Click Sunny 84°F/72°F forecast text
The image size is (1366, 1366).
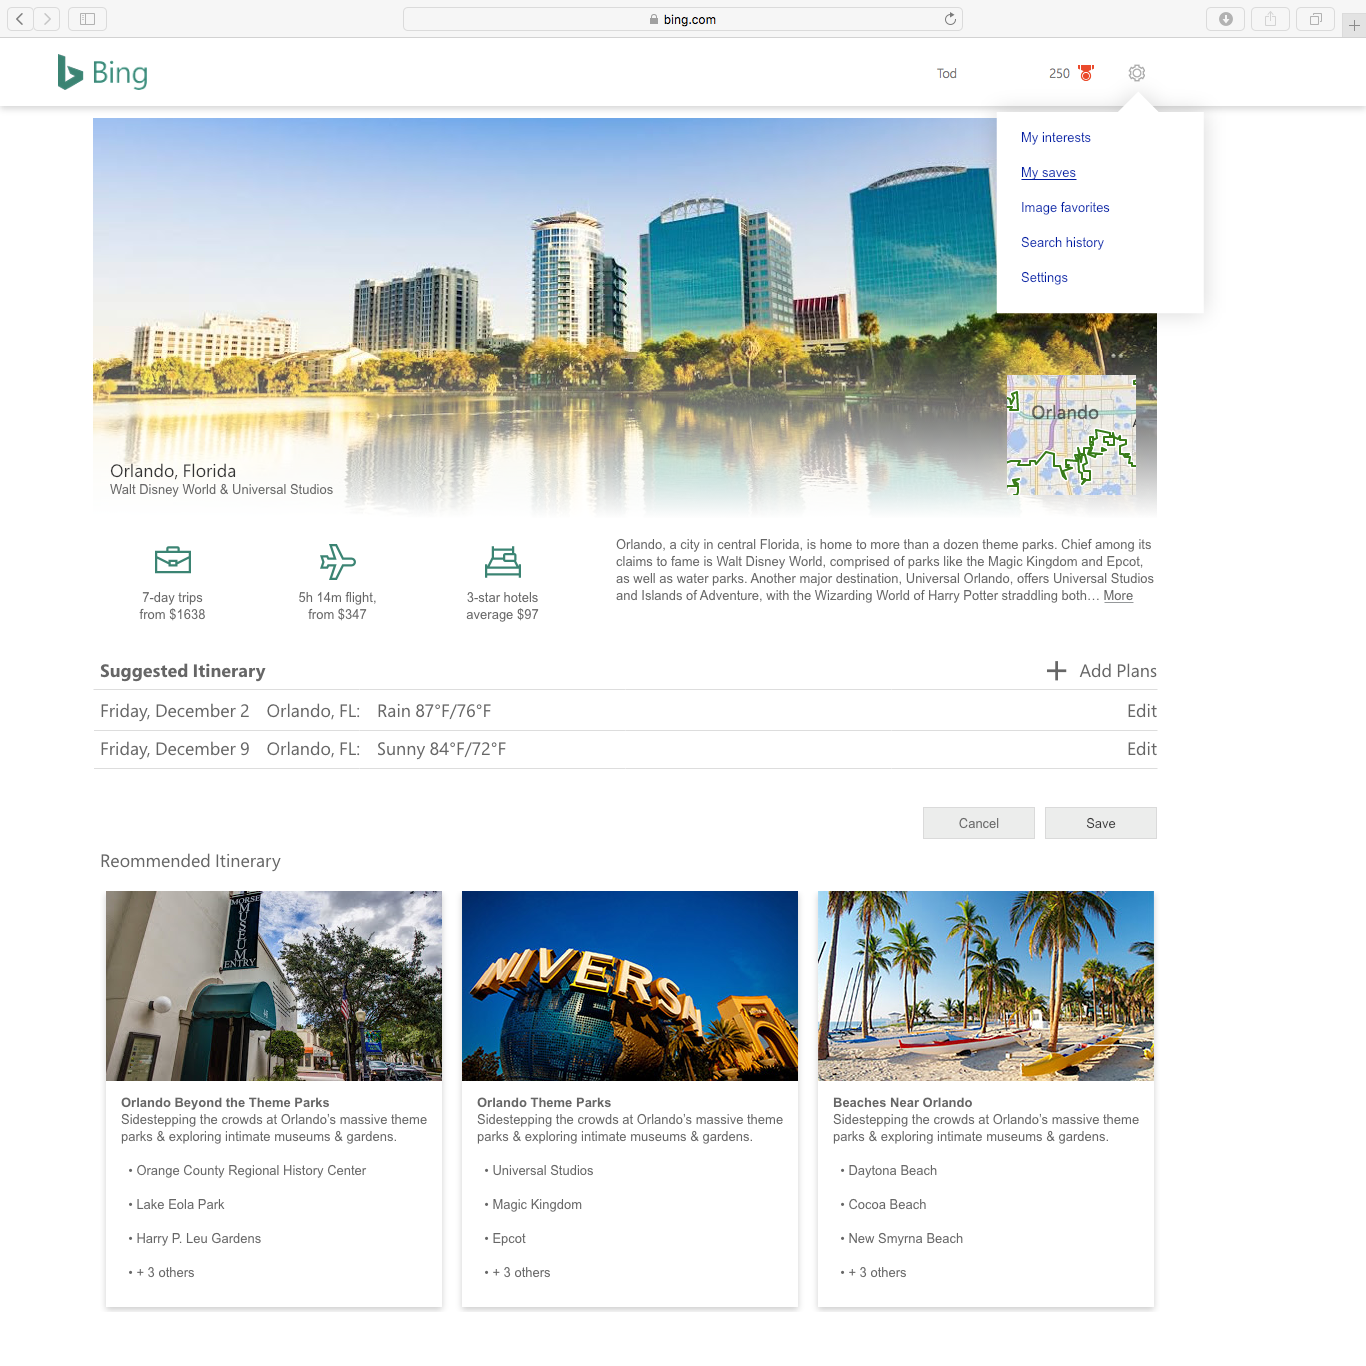click(x=441, y=749)
